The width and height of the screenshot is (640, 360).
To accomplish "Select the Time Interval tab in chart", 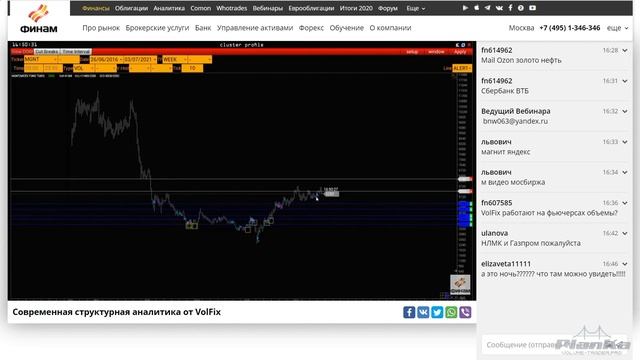I will (76, 52).
